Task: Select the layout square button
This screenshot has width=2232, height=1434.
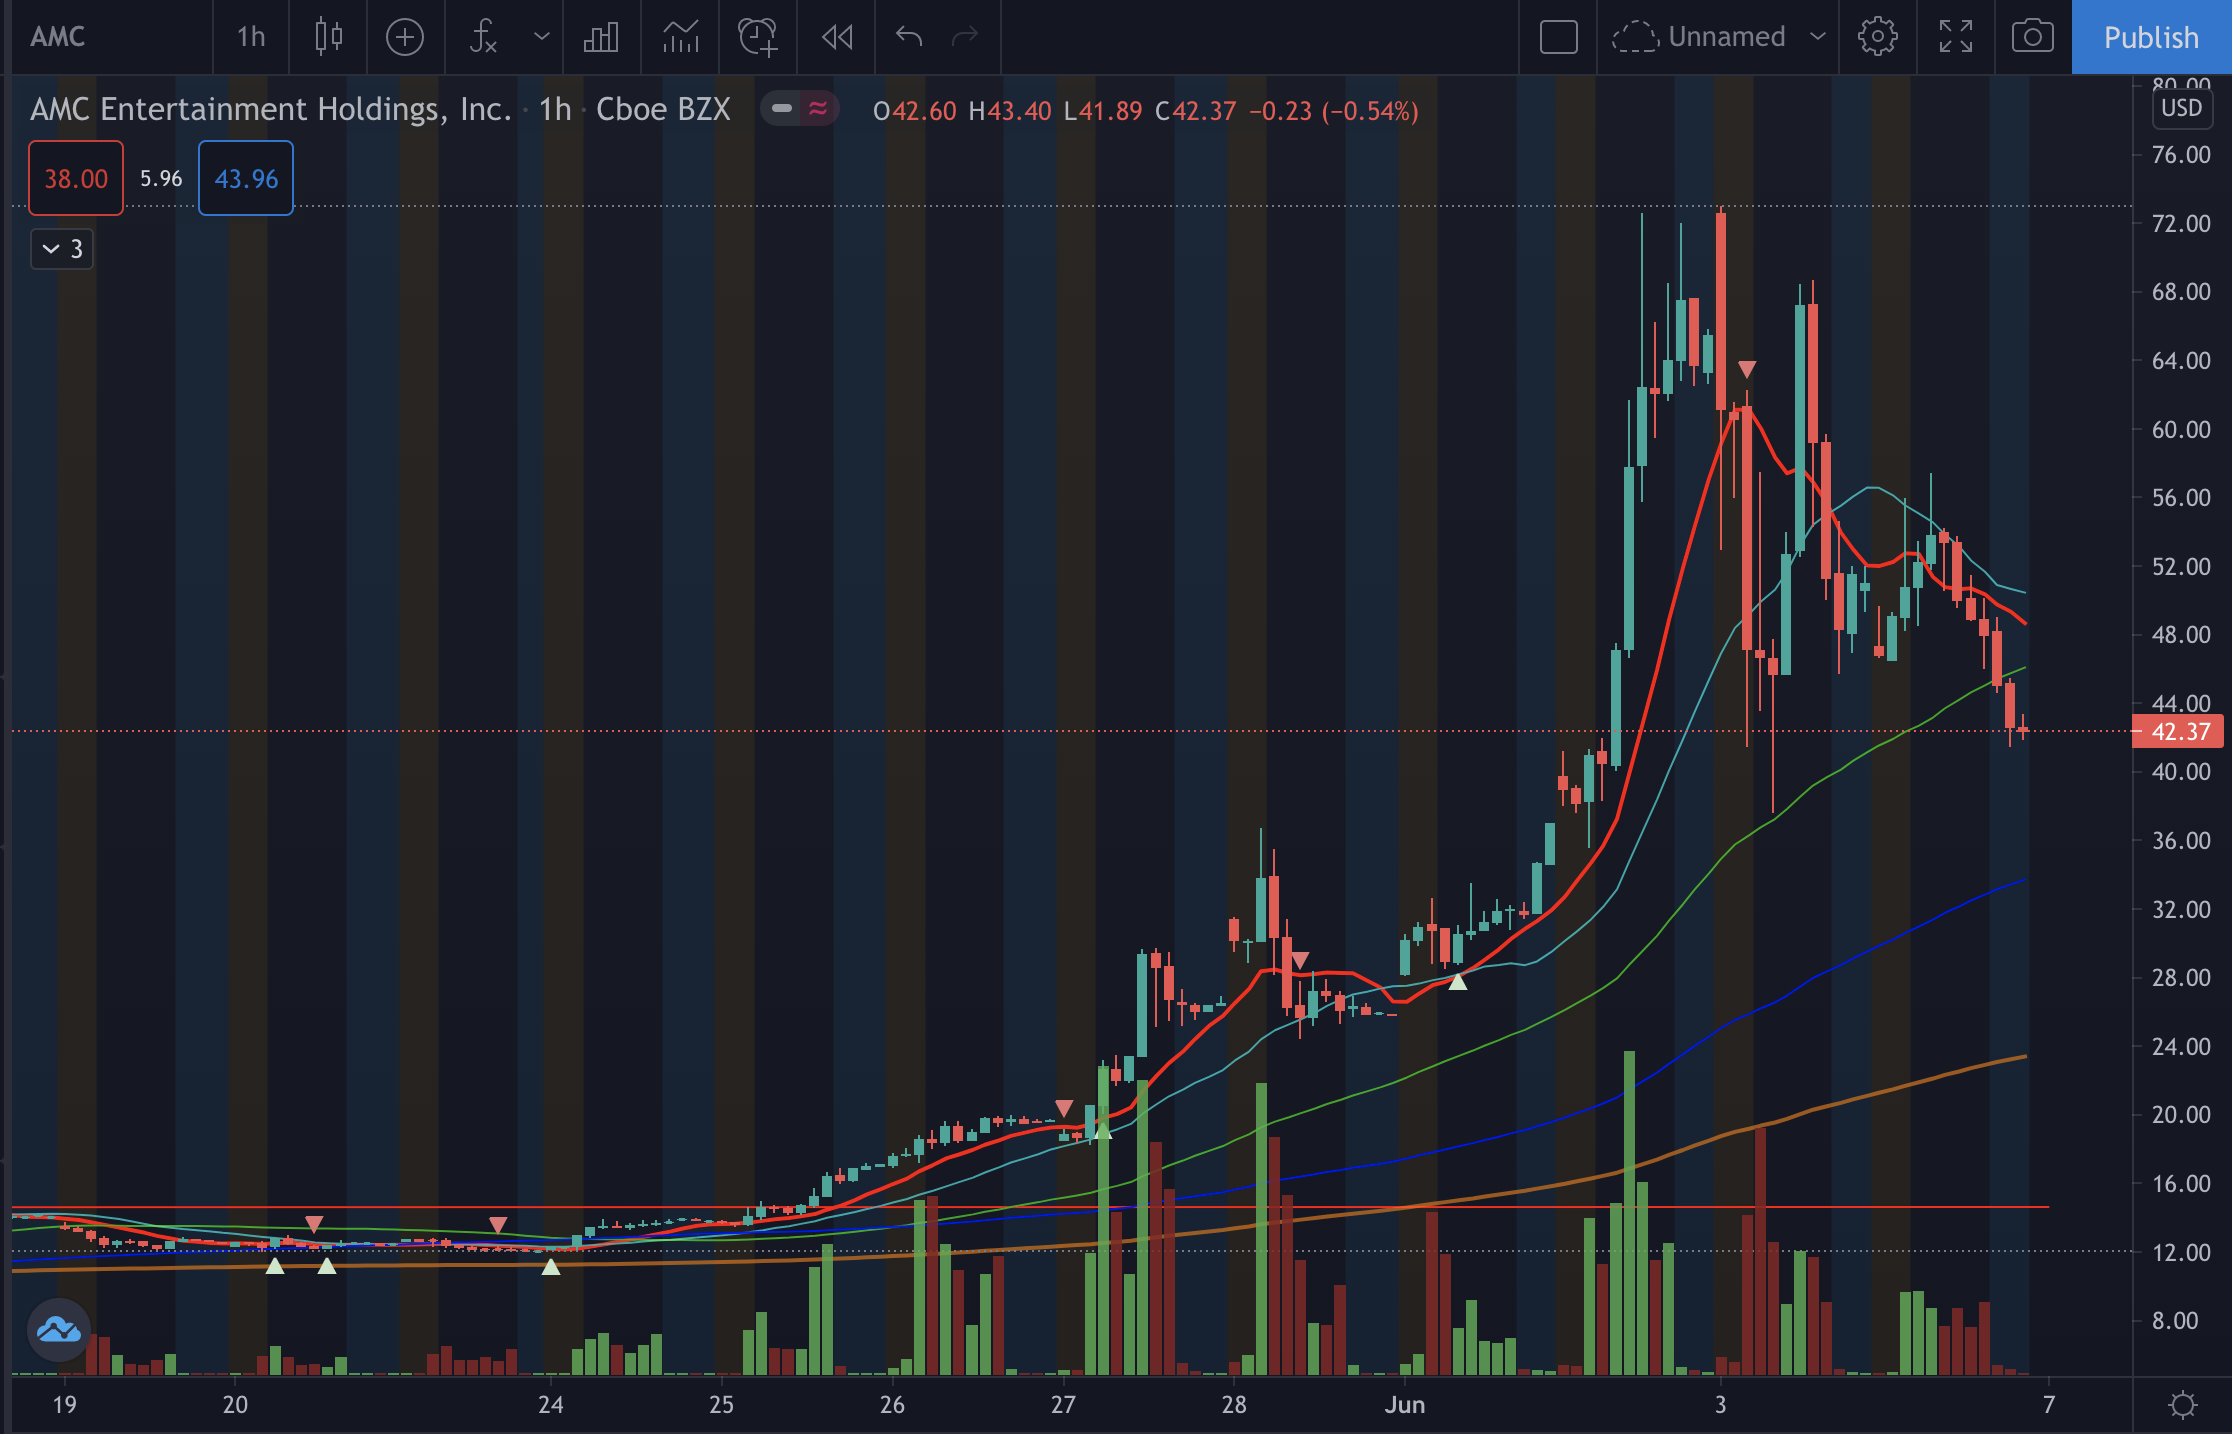Action: 1558,37
